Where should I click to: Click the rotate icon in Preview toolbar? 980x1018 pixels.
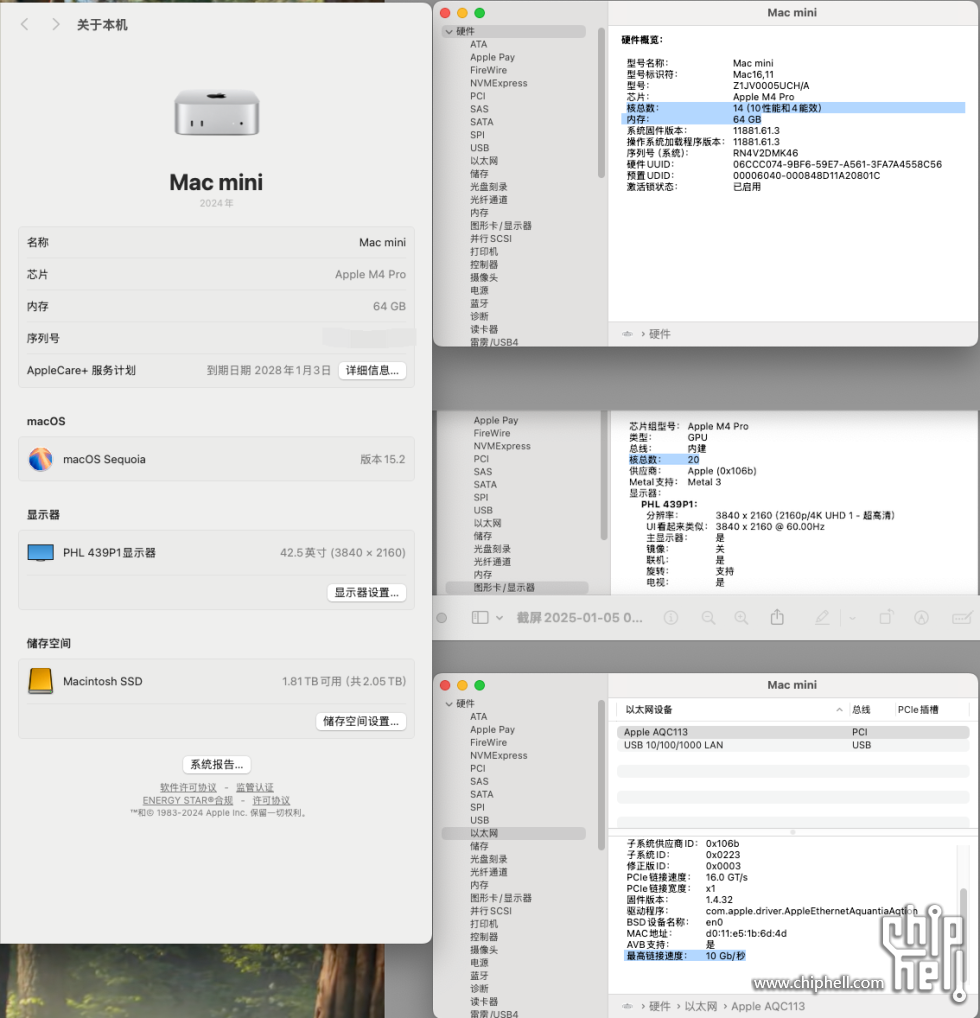tap(886, 617)
